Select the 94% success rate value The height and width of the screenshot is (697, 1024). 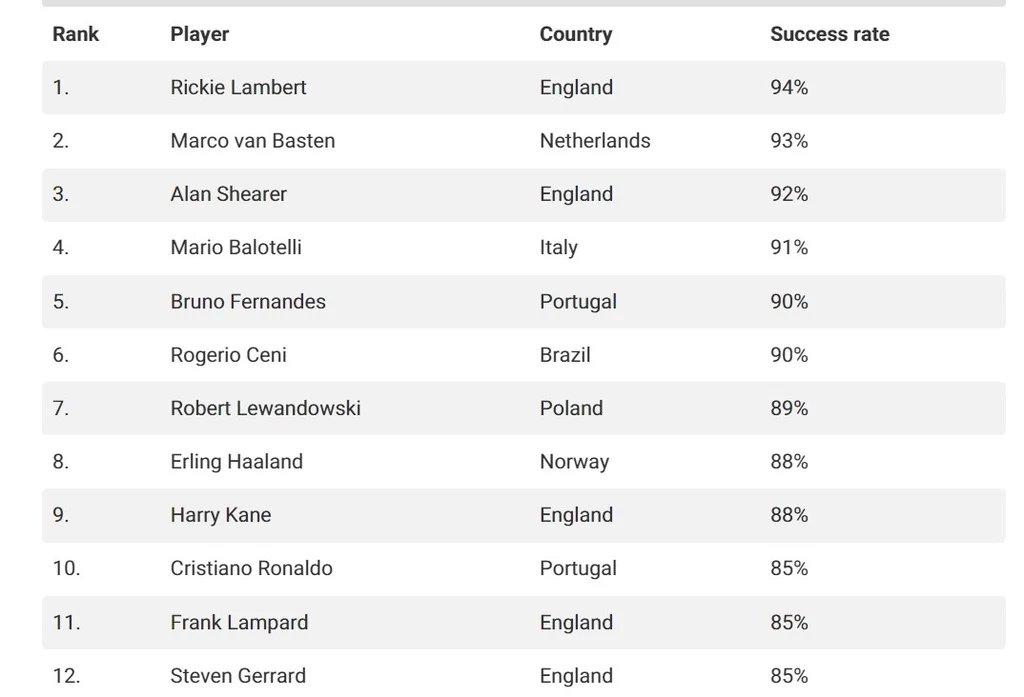(789, 88)
